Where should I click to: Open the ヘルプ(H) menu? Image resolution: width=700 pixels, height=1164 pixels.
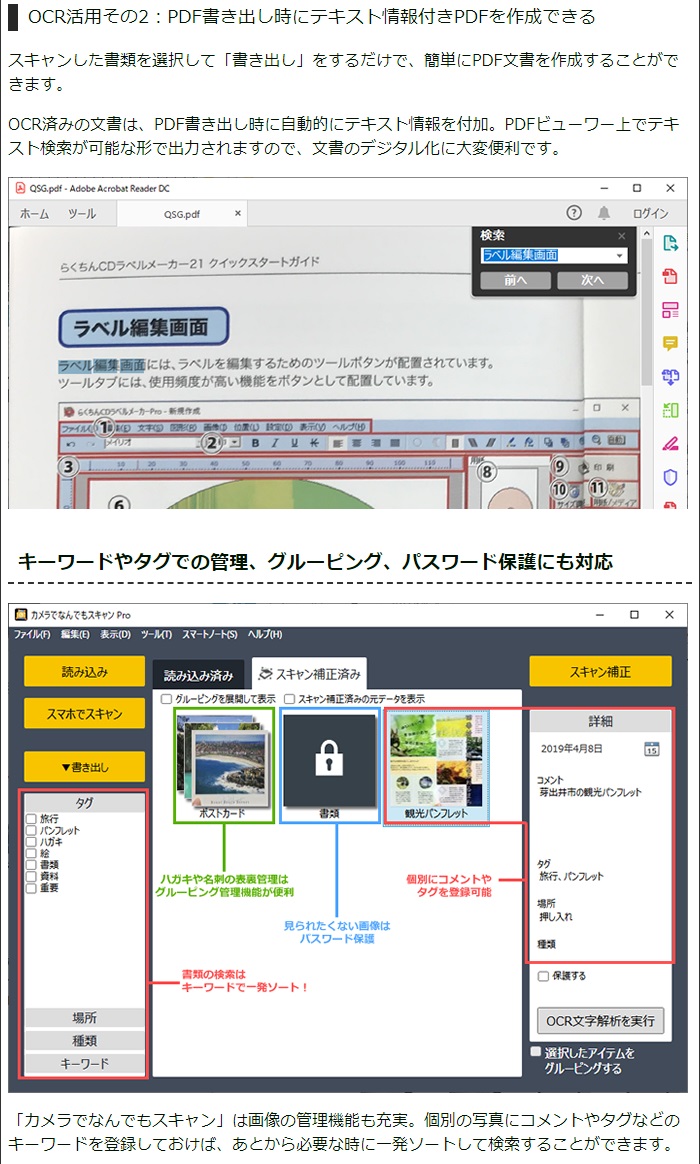coord(264,635)
